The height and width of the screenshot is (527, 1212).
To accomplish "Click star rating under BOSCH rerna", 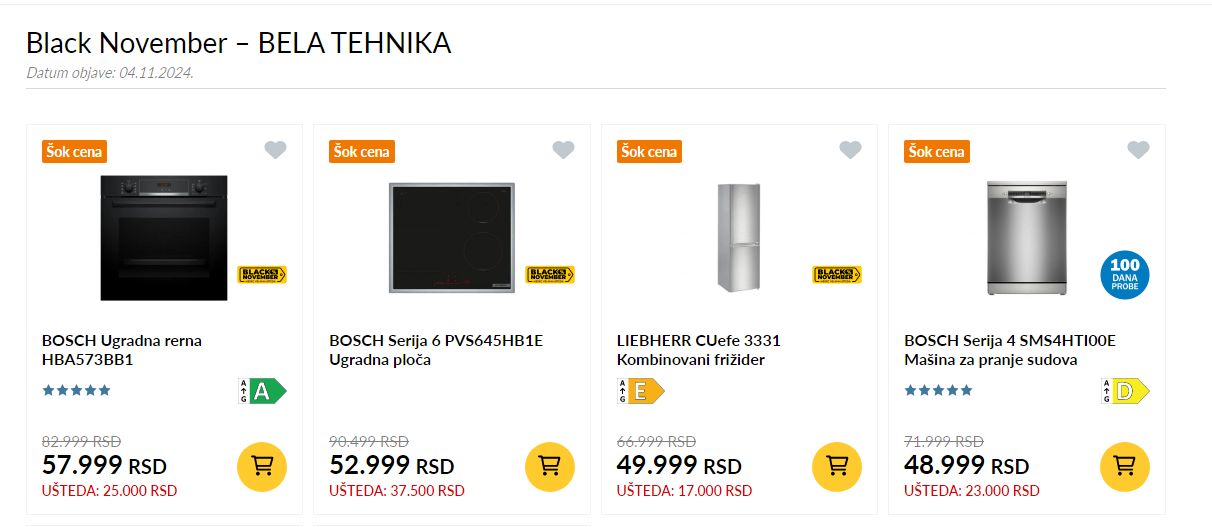I will pos(76,391).
